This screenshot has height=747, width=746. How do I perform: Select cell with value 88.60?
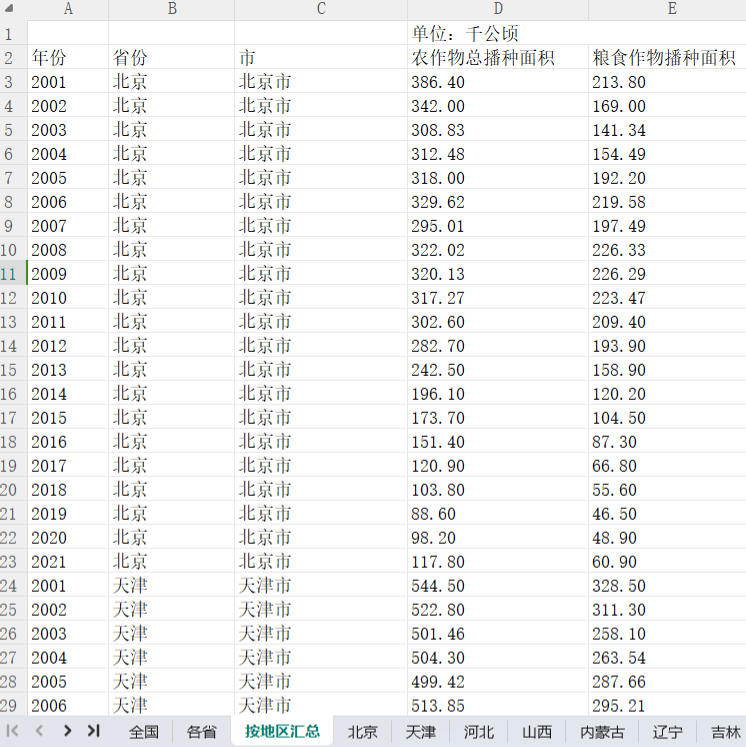(x=498, y=514)
